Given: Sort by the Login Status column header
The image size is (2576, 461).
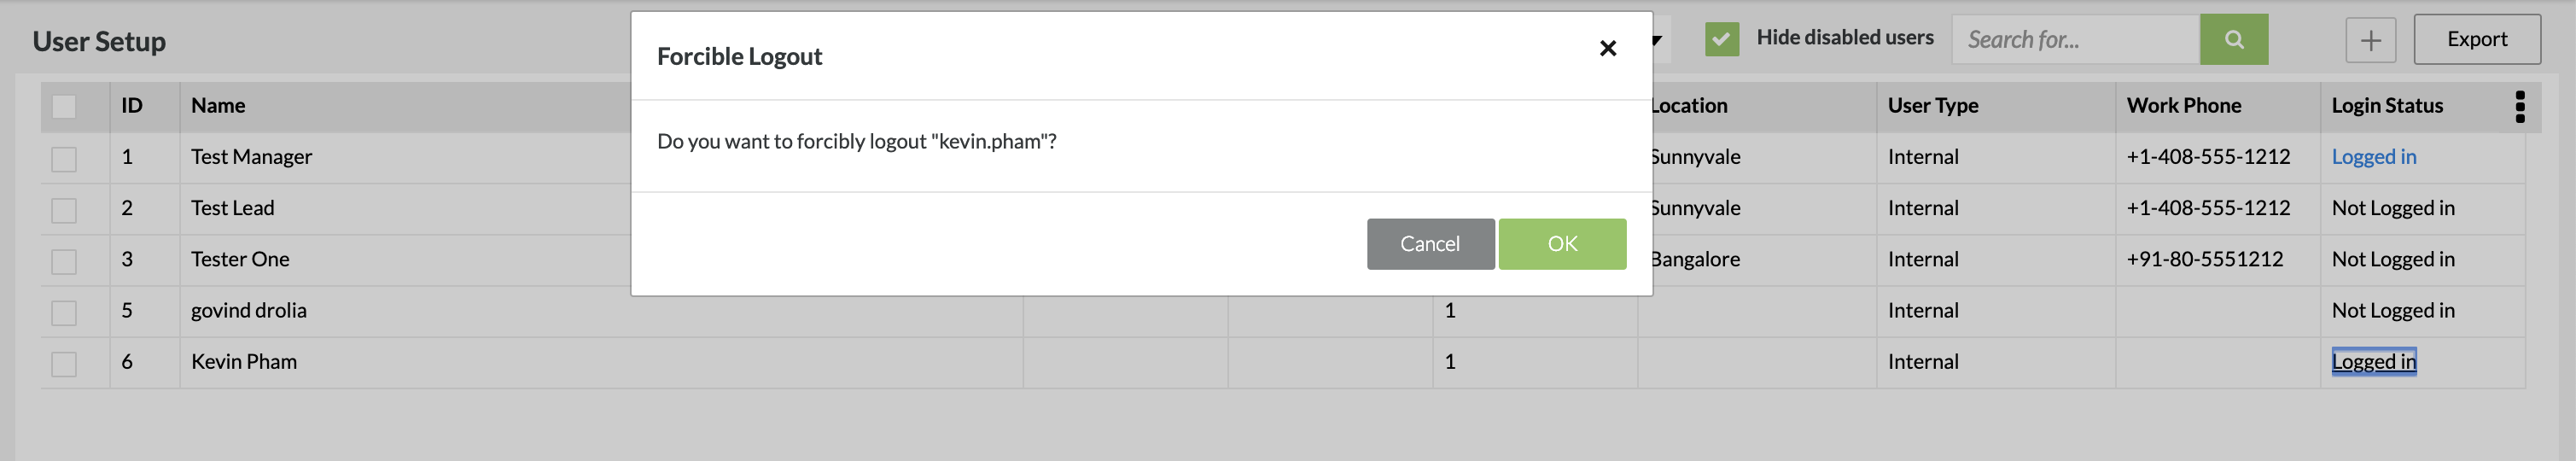Looking at the screenshot, I should pyautogui.click(x=2386, y=106).
